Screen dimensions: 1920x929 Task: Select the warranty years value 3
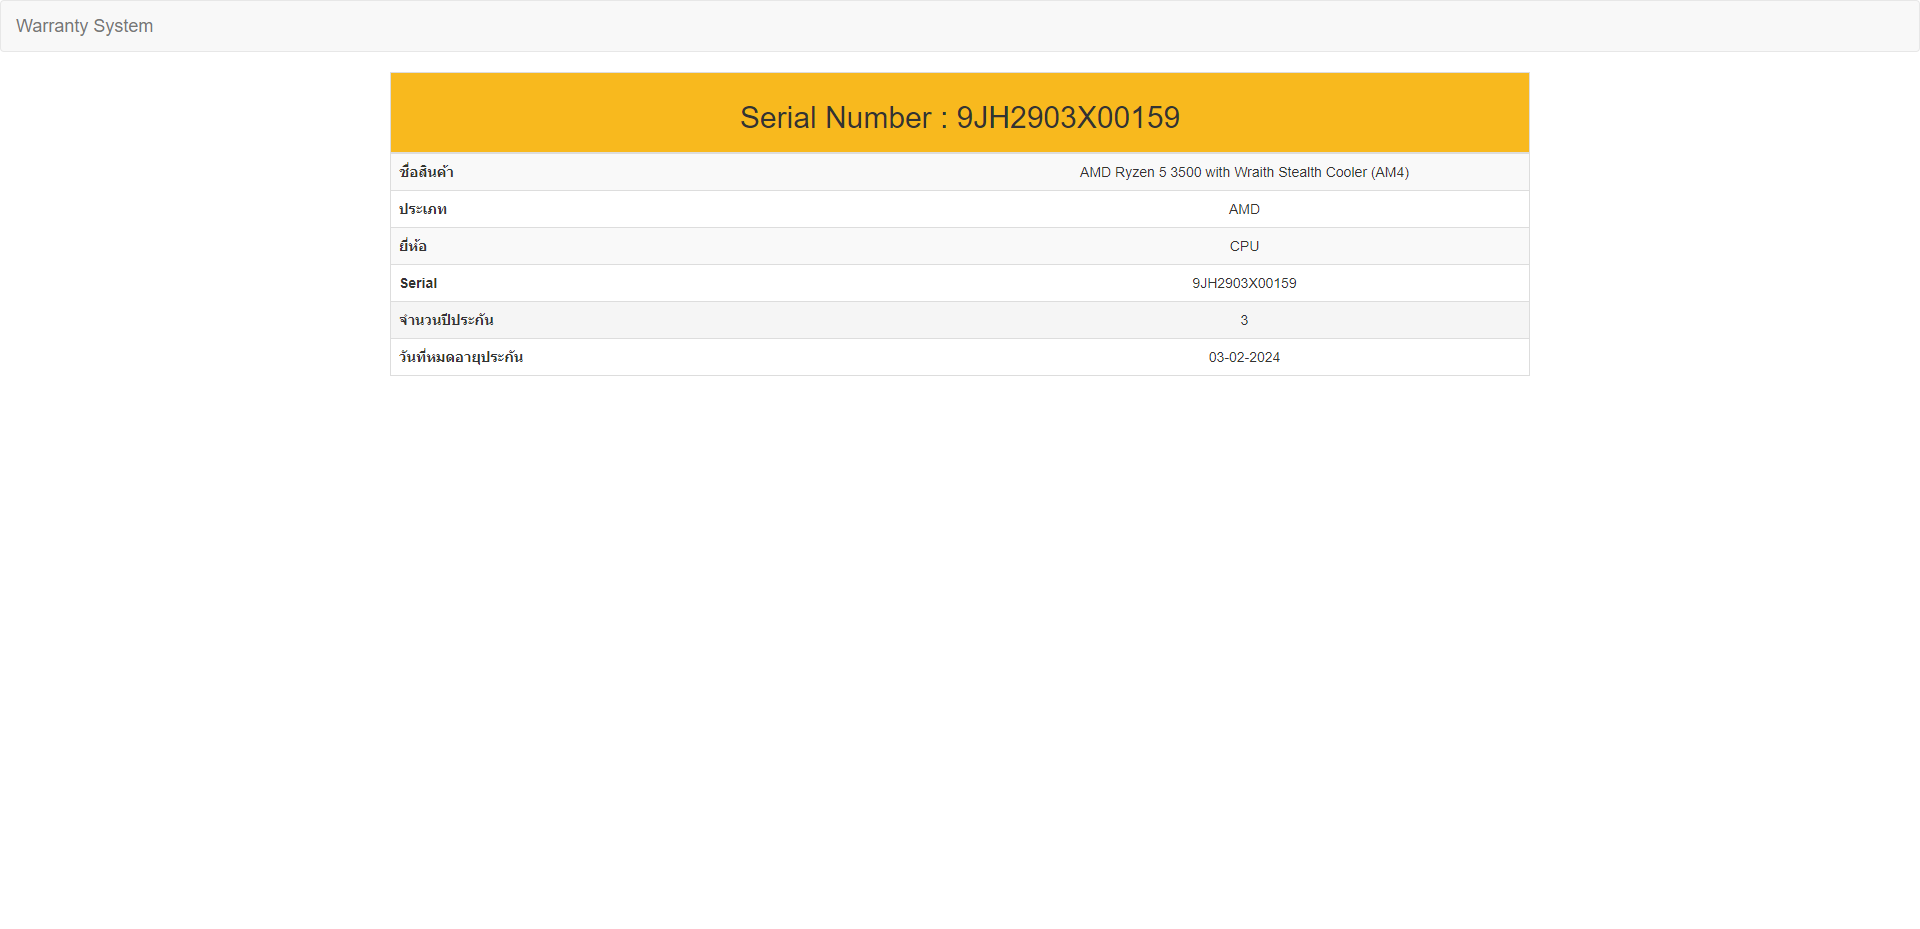tap(1244, 320)
